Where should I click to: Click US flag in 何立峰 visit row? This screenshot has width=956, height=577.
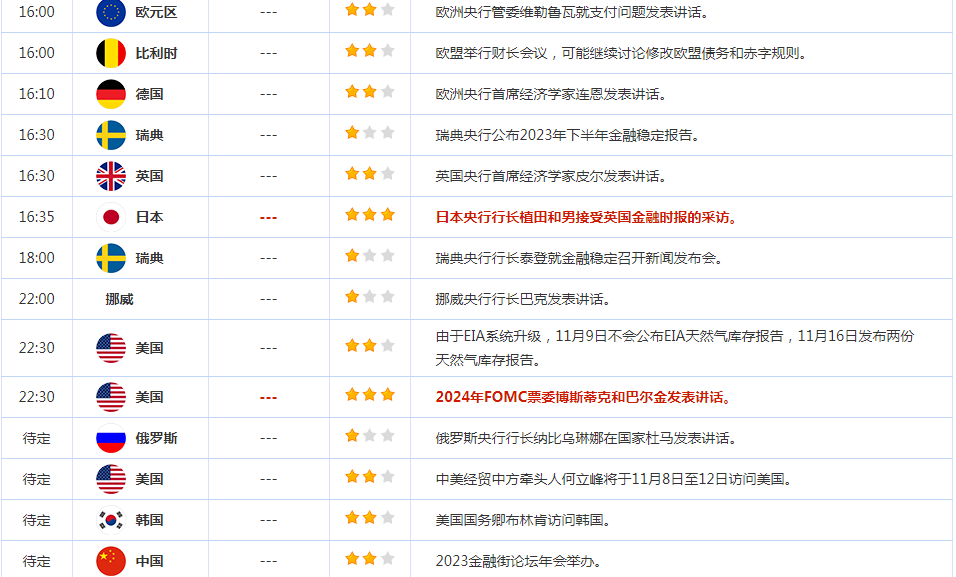click(x=111, y=479)
